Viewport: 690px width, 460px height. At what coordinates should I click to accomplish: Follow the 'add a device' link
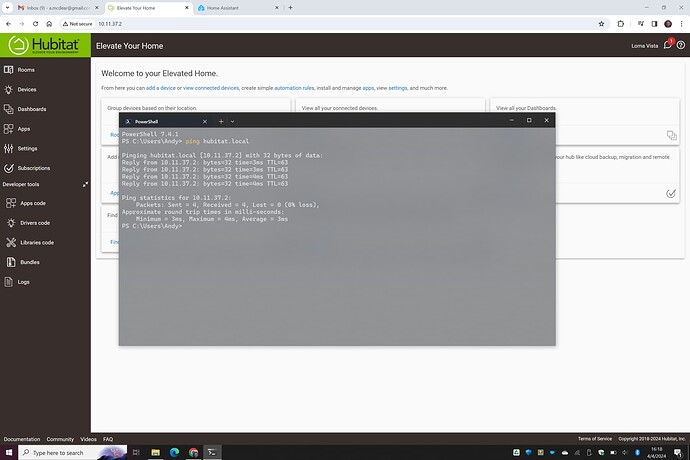pyautogui.click(x=161, y=88)
